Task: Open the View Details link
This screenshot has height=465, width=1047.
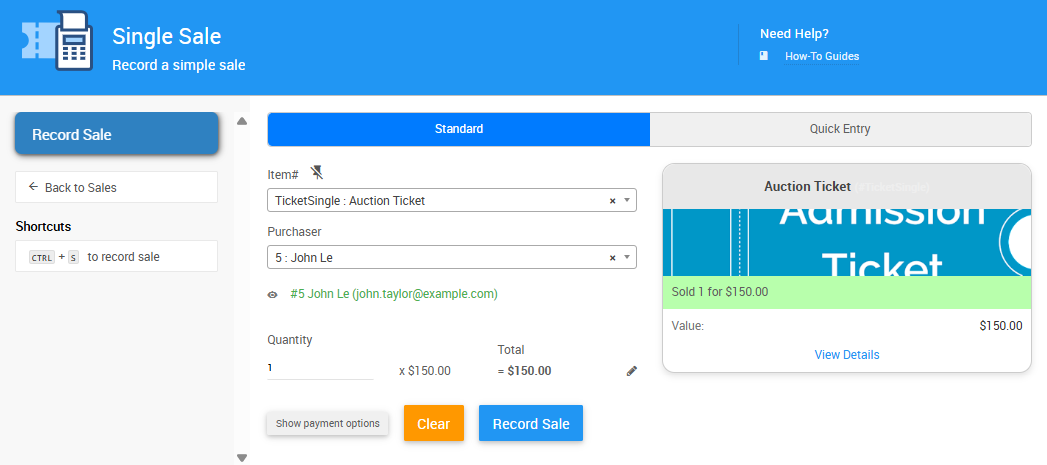Action: [x=847, y=355]
